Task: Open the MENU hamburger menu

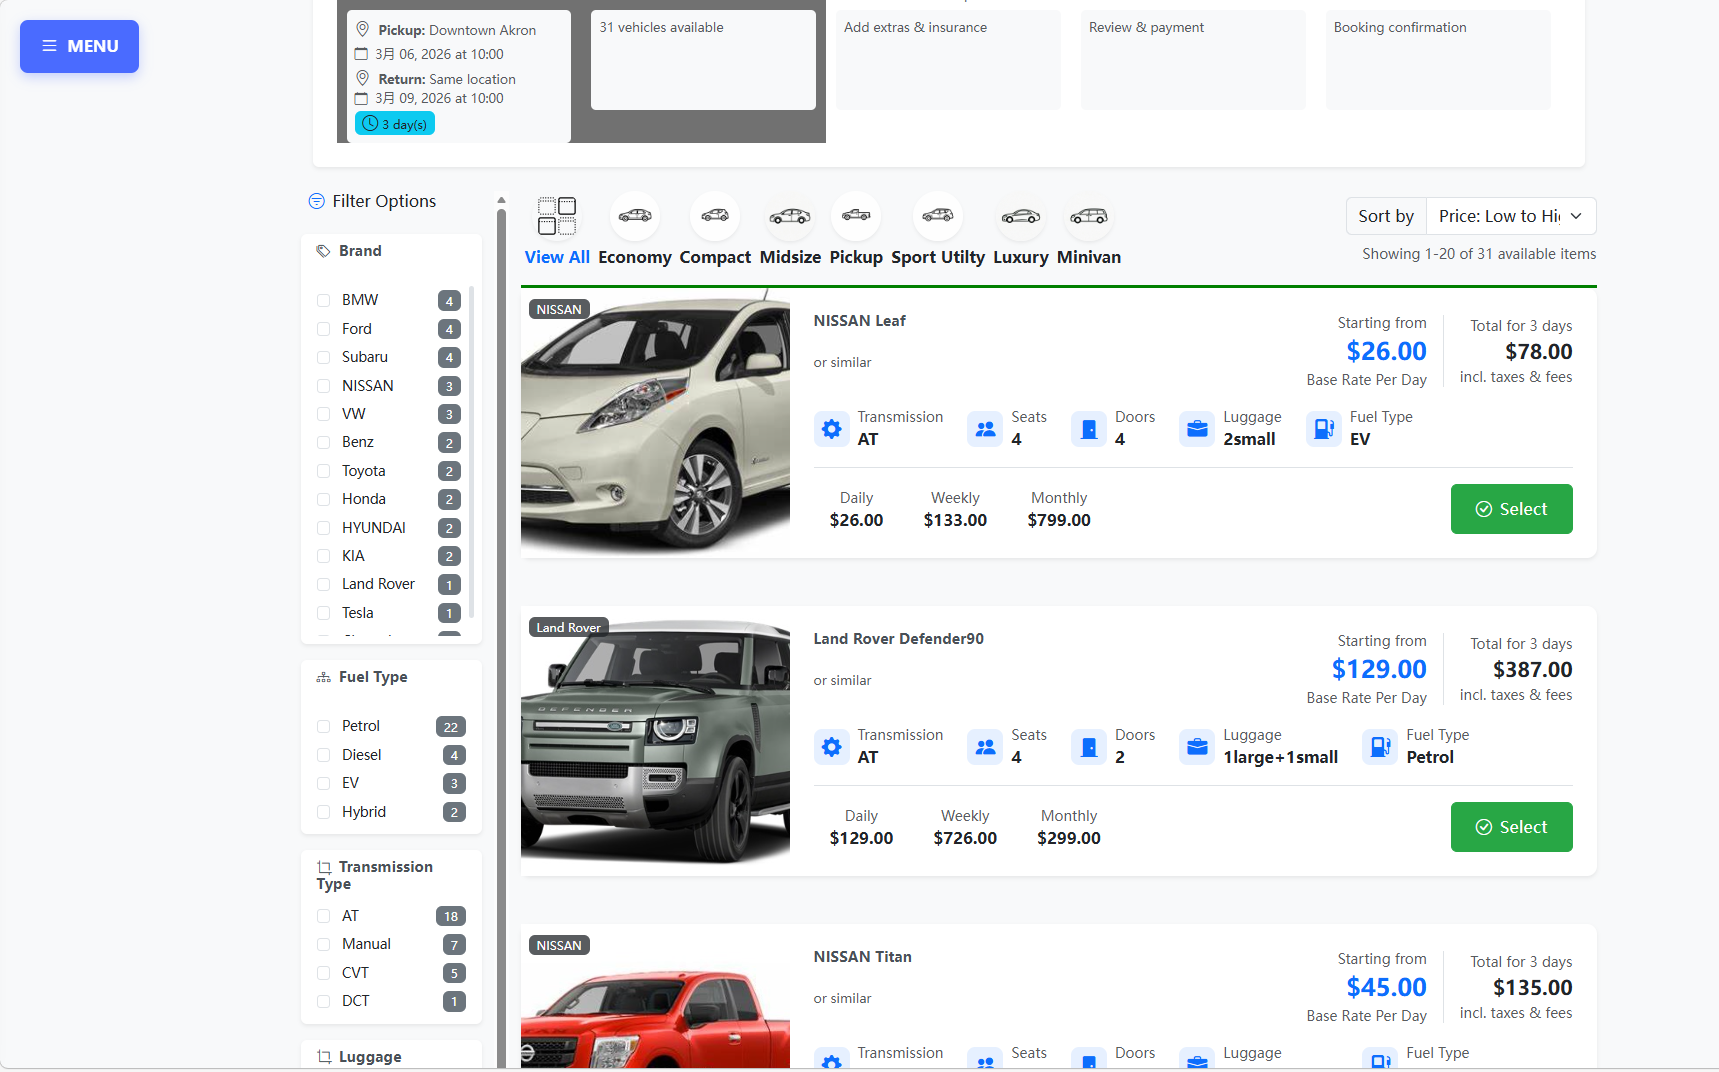Action: click(79, 46)
